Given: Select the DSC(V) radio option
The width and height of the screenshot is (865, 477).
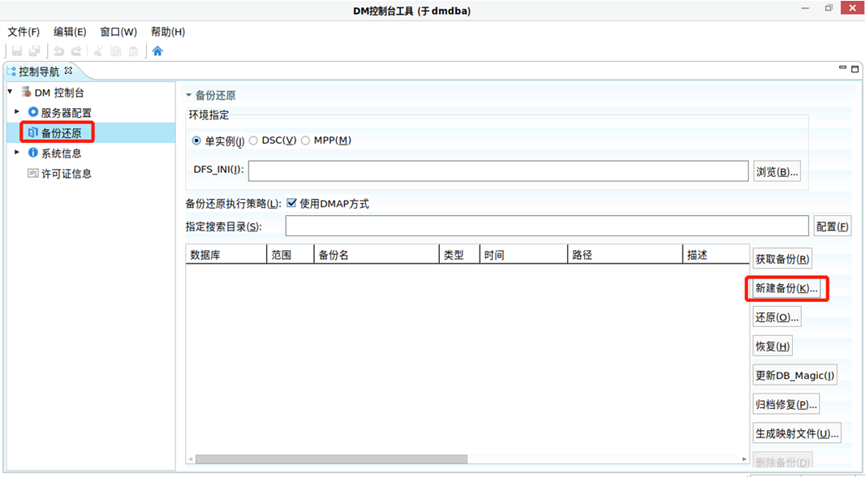Looking at the screenshot, I should click(253, 141).
